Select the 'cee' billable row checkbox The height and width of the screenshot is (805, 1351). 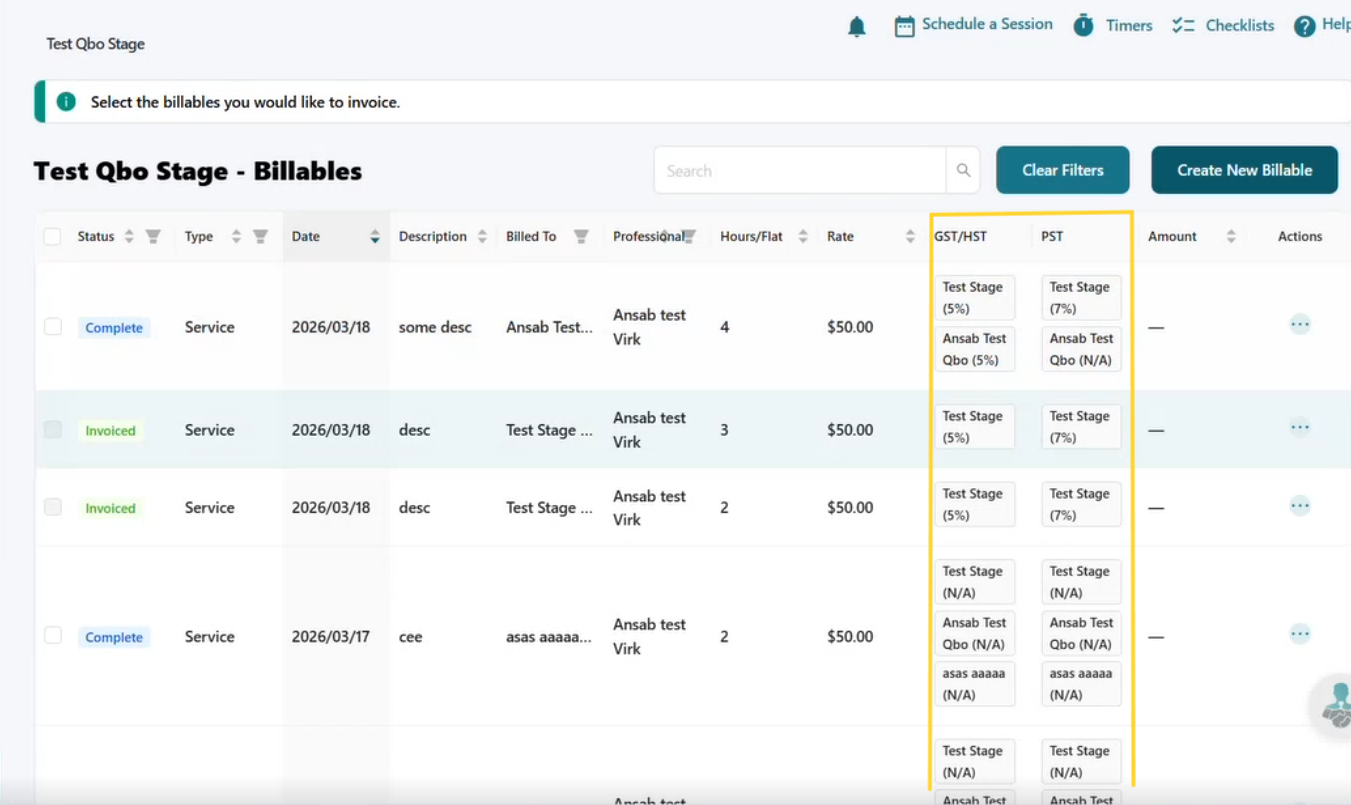53,636
